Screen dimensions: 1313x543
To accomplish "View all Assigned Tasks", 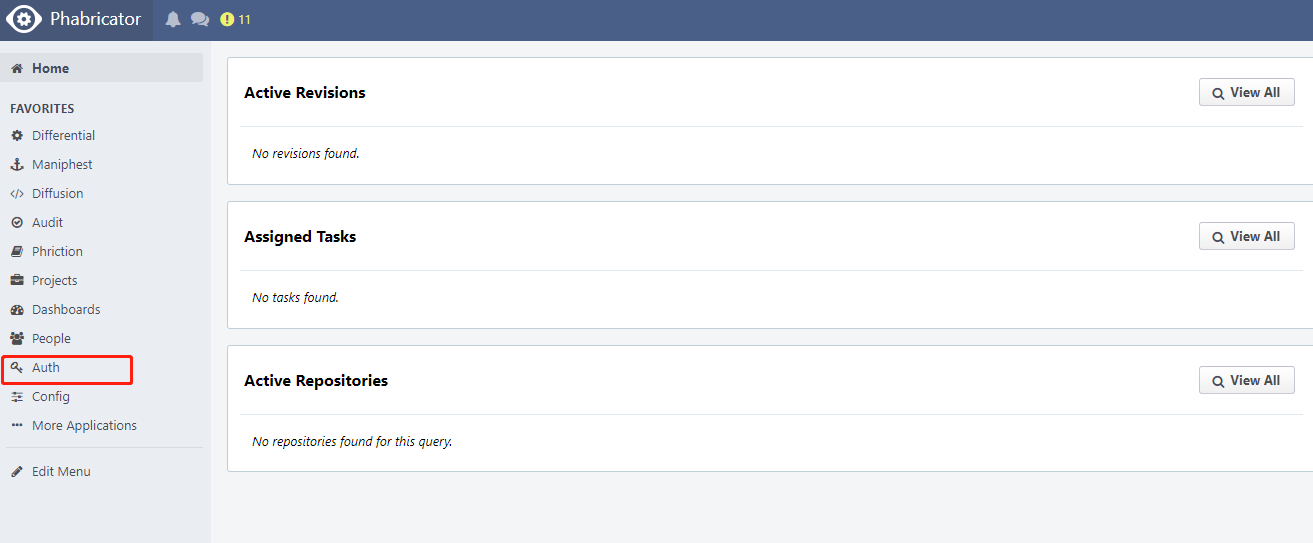I will (1246, 236).
